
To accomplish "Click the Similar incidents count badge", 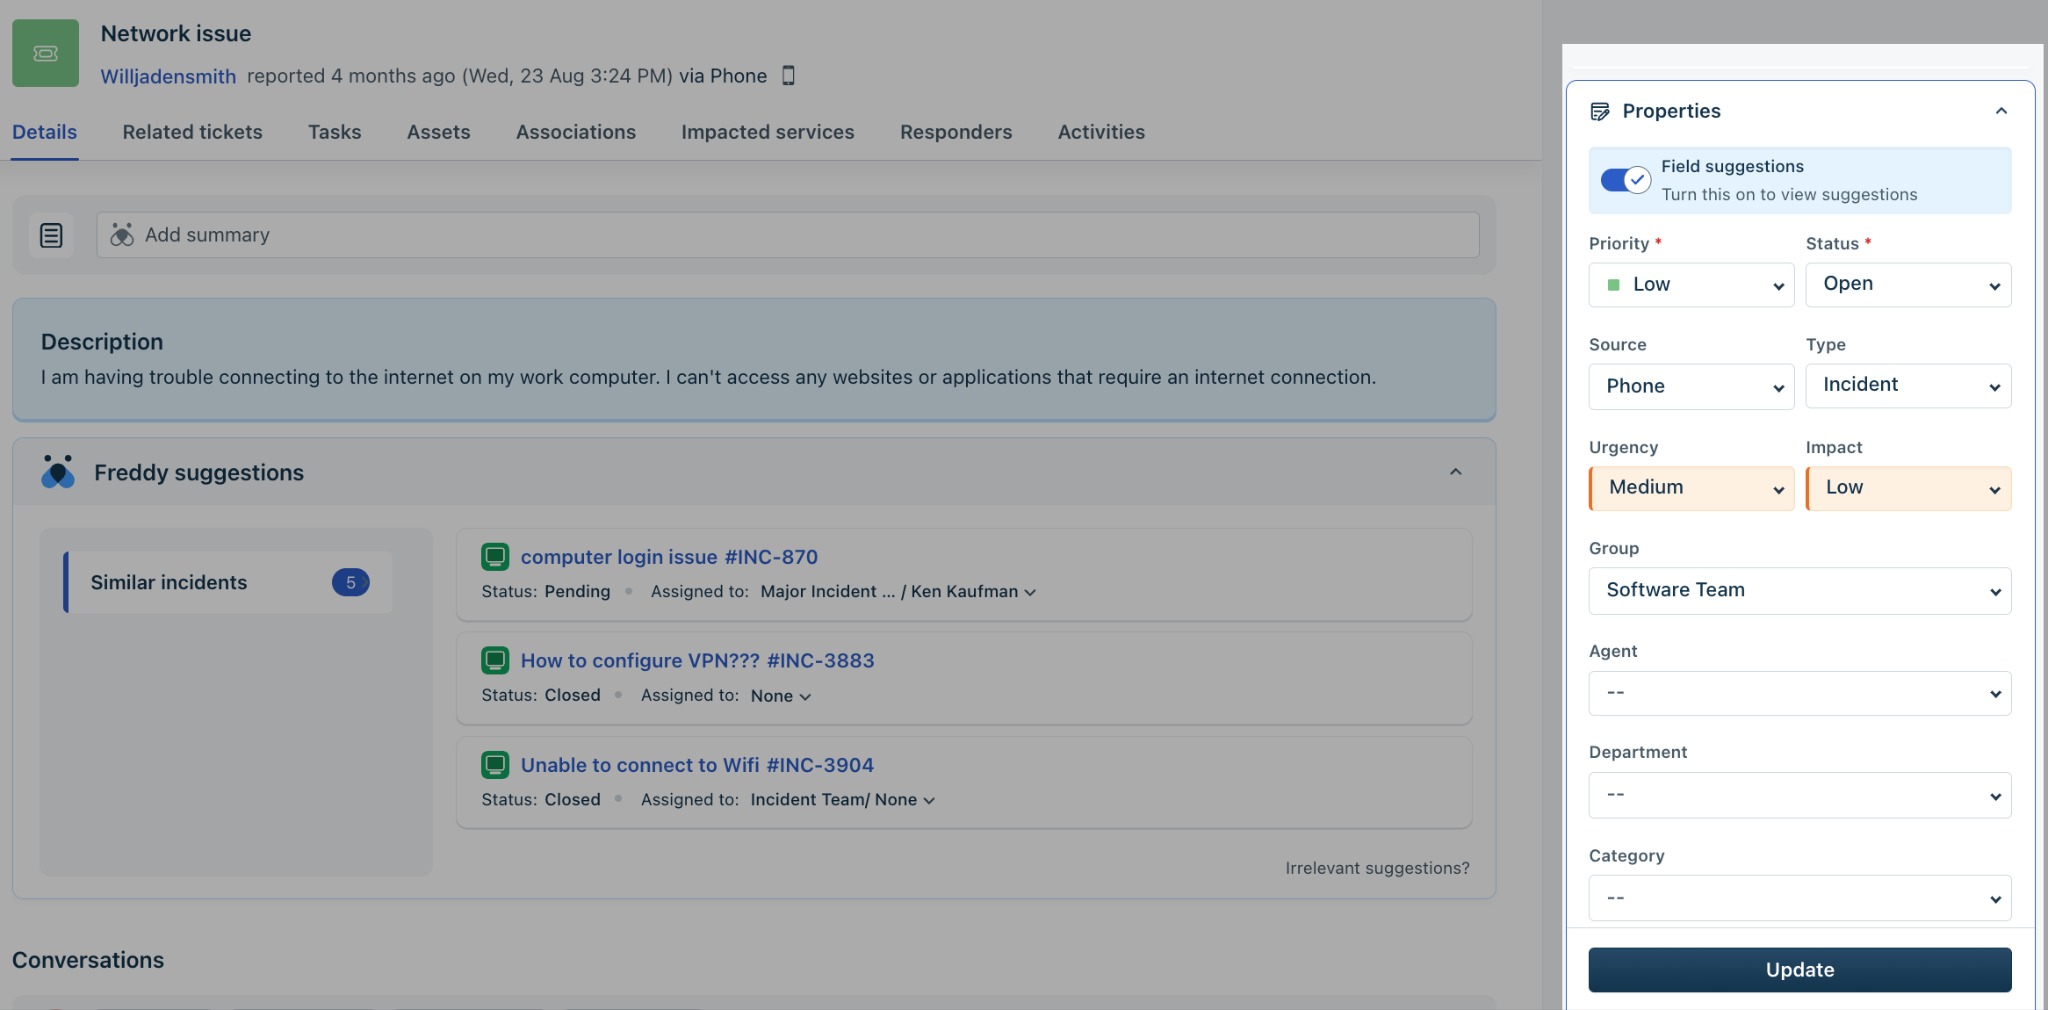I will tap(351, 582).
